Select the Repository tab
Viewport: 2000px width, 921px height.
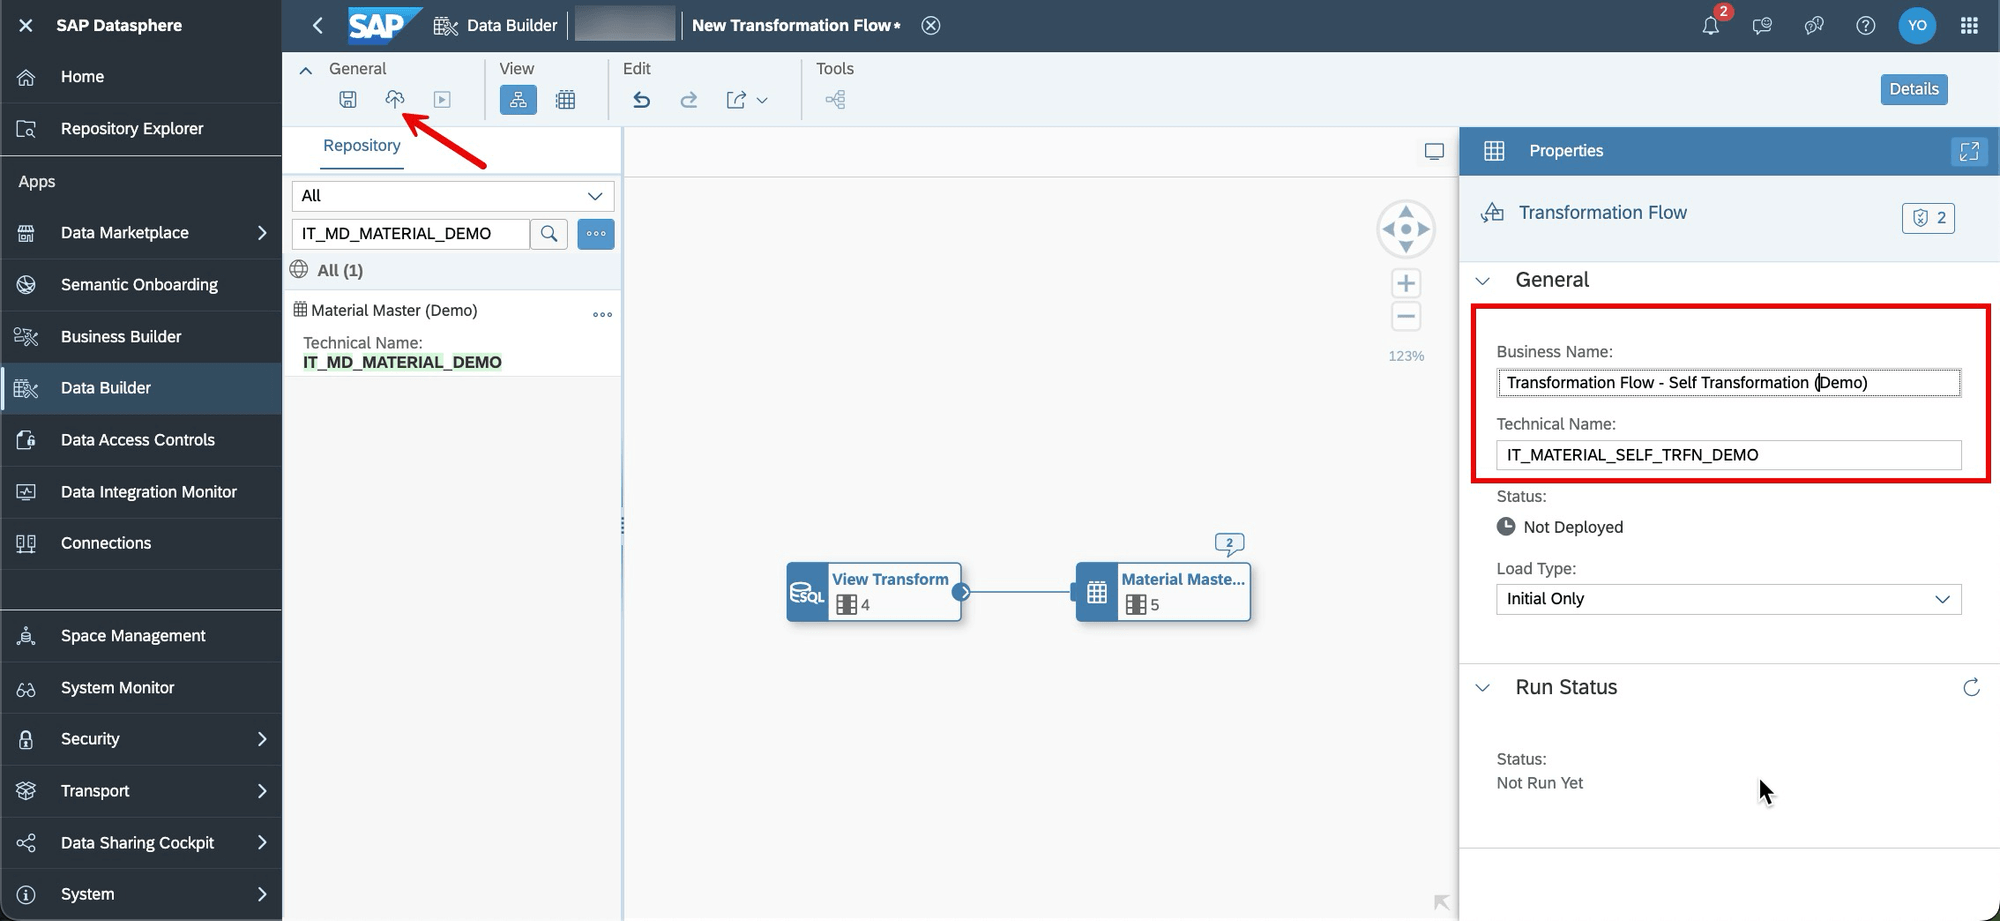(x=362, y=146)
